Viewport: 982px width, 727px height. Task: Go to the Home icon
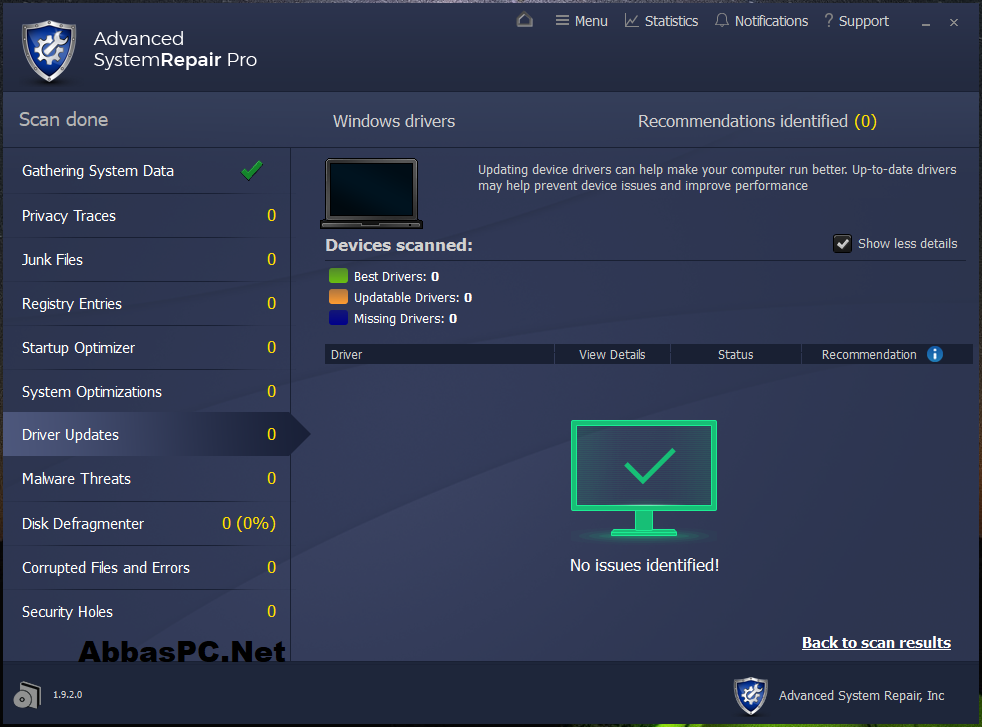(x=525, y=20)
